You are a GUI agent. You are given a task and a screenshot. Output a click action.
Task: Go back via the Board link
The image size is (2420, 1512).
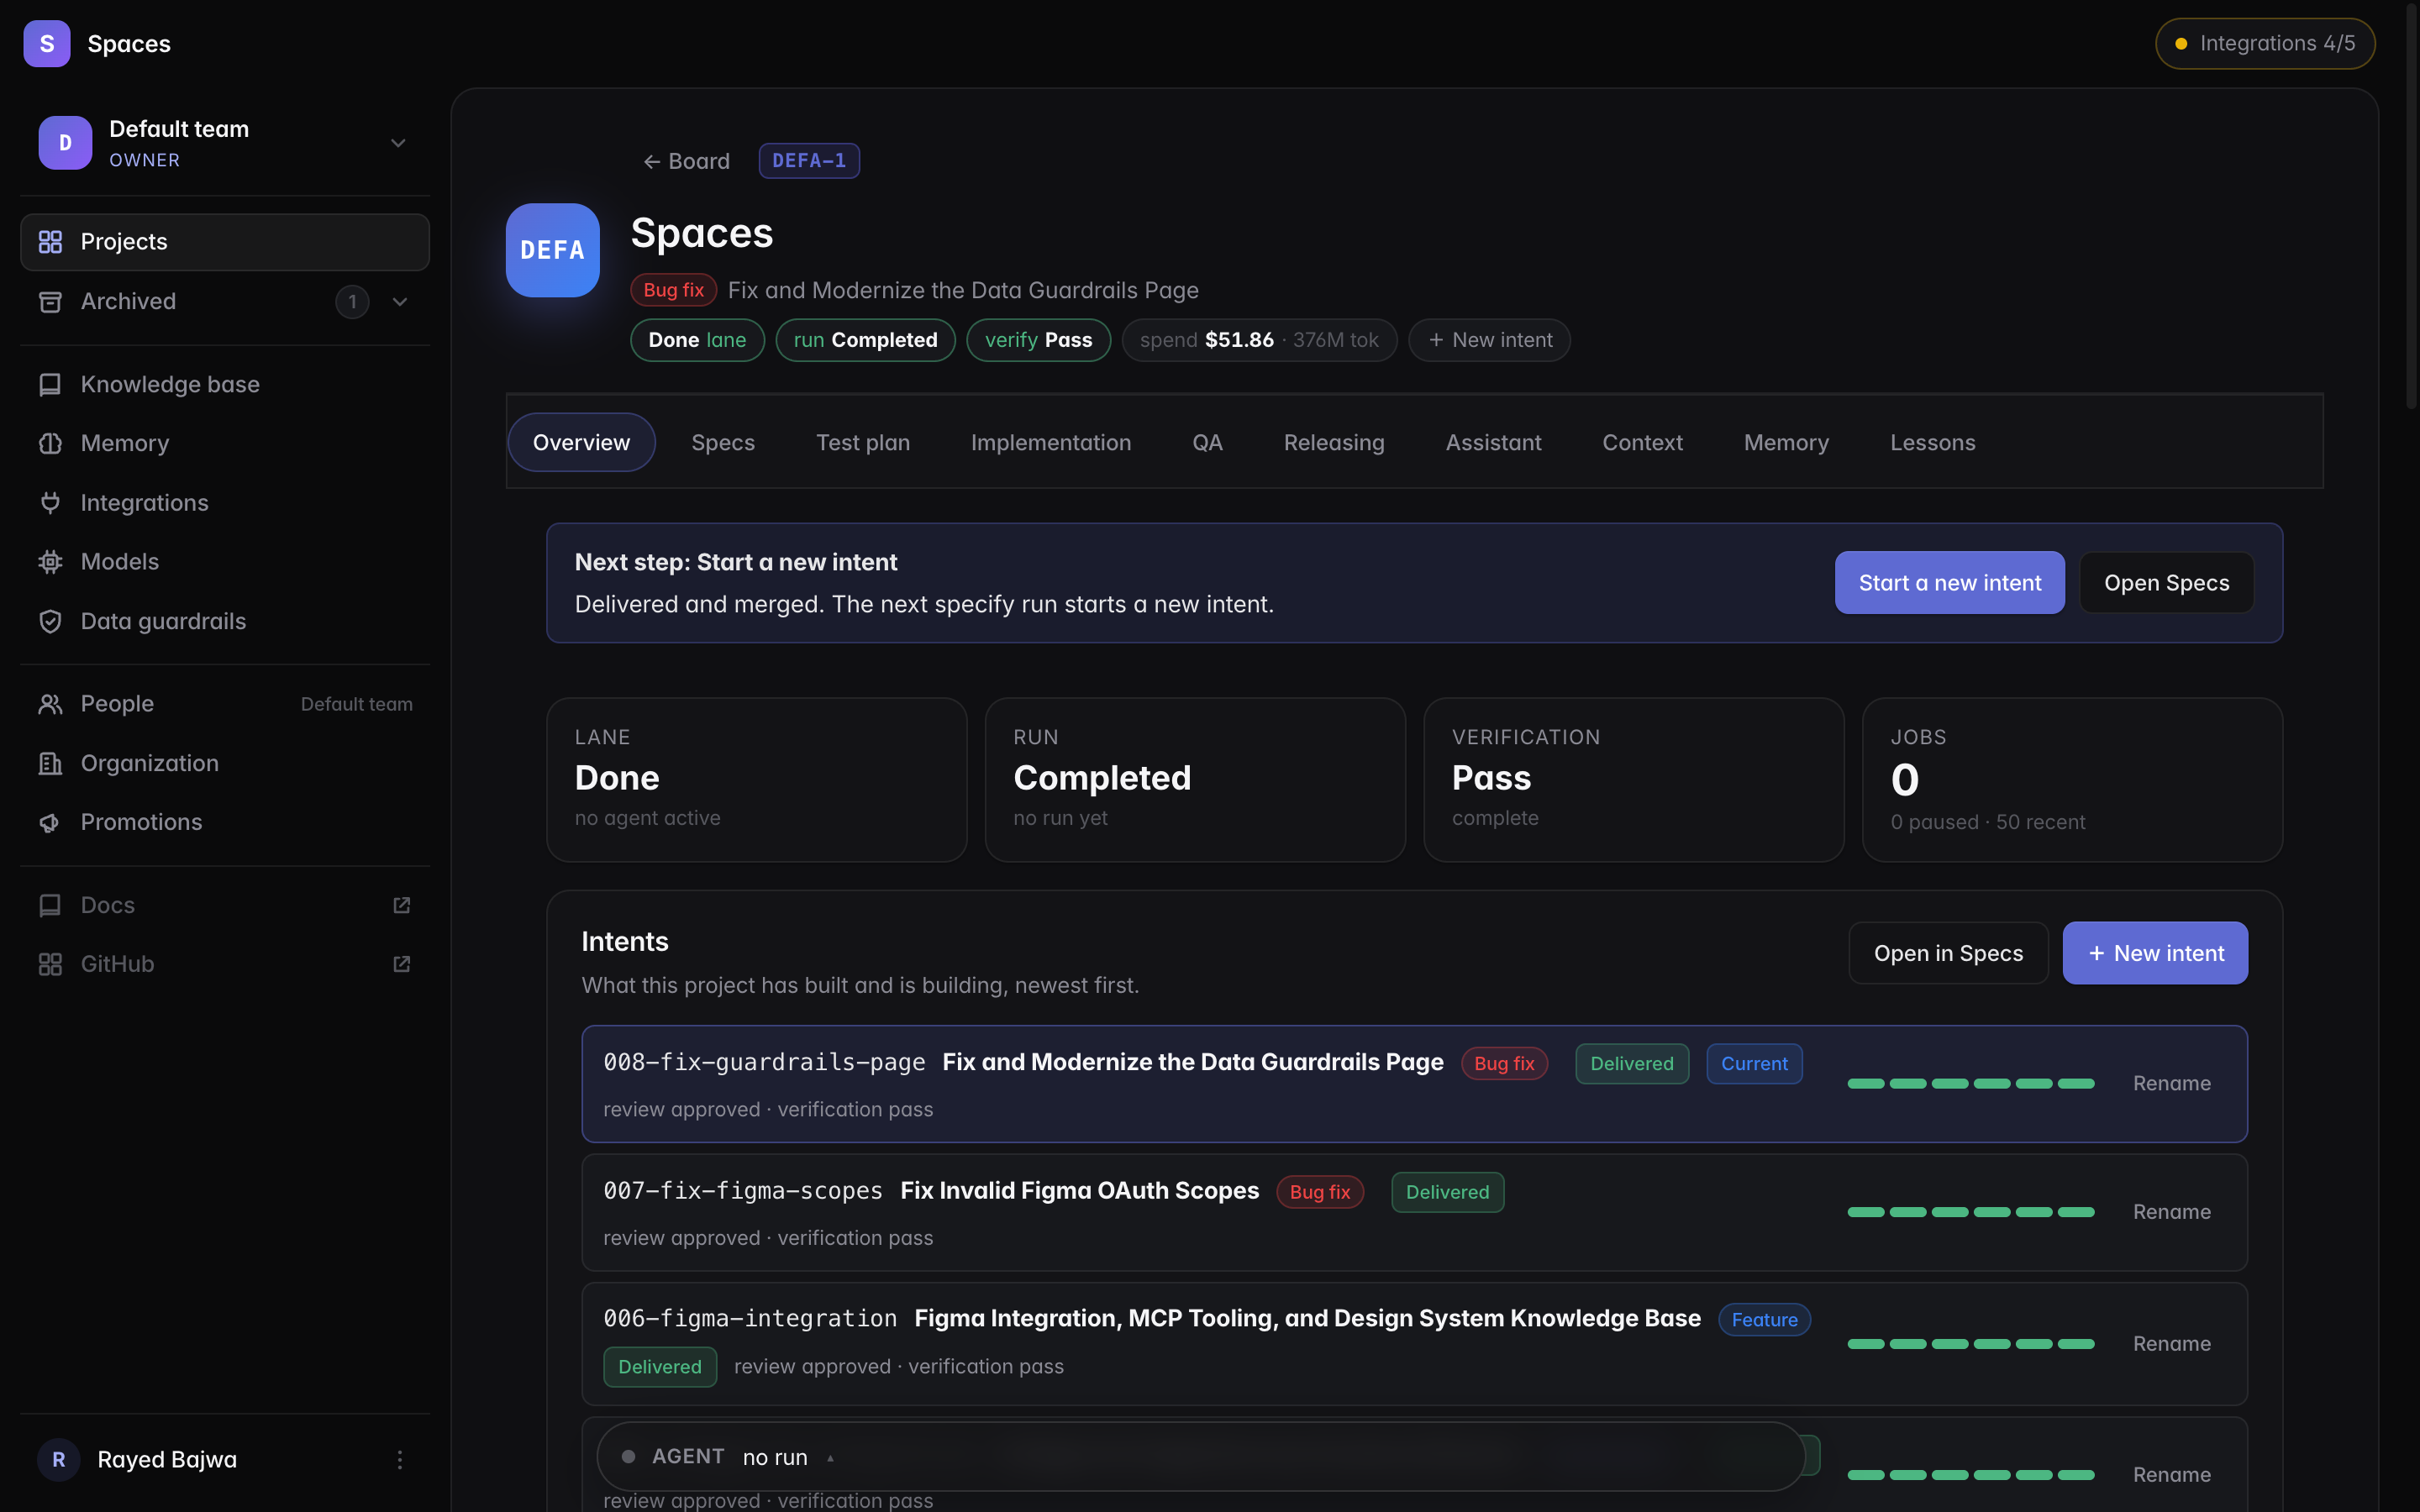(686, 161)
